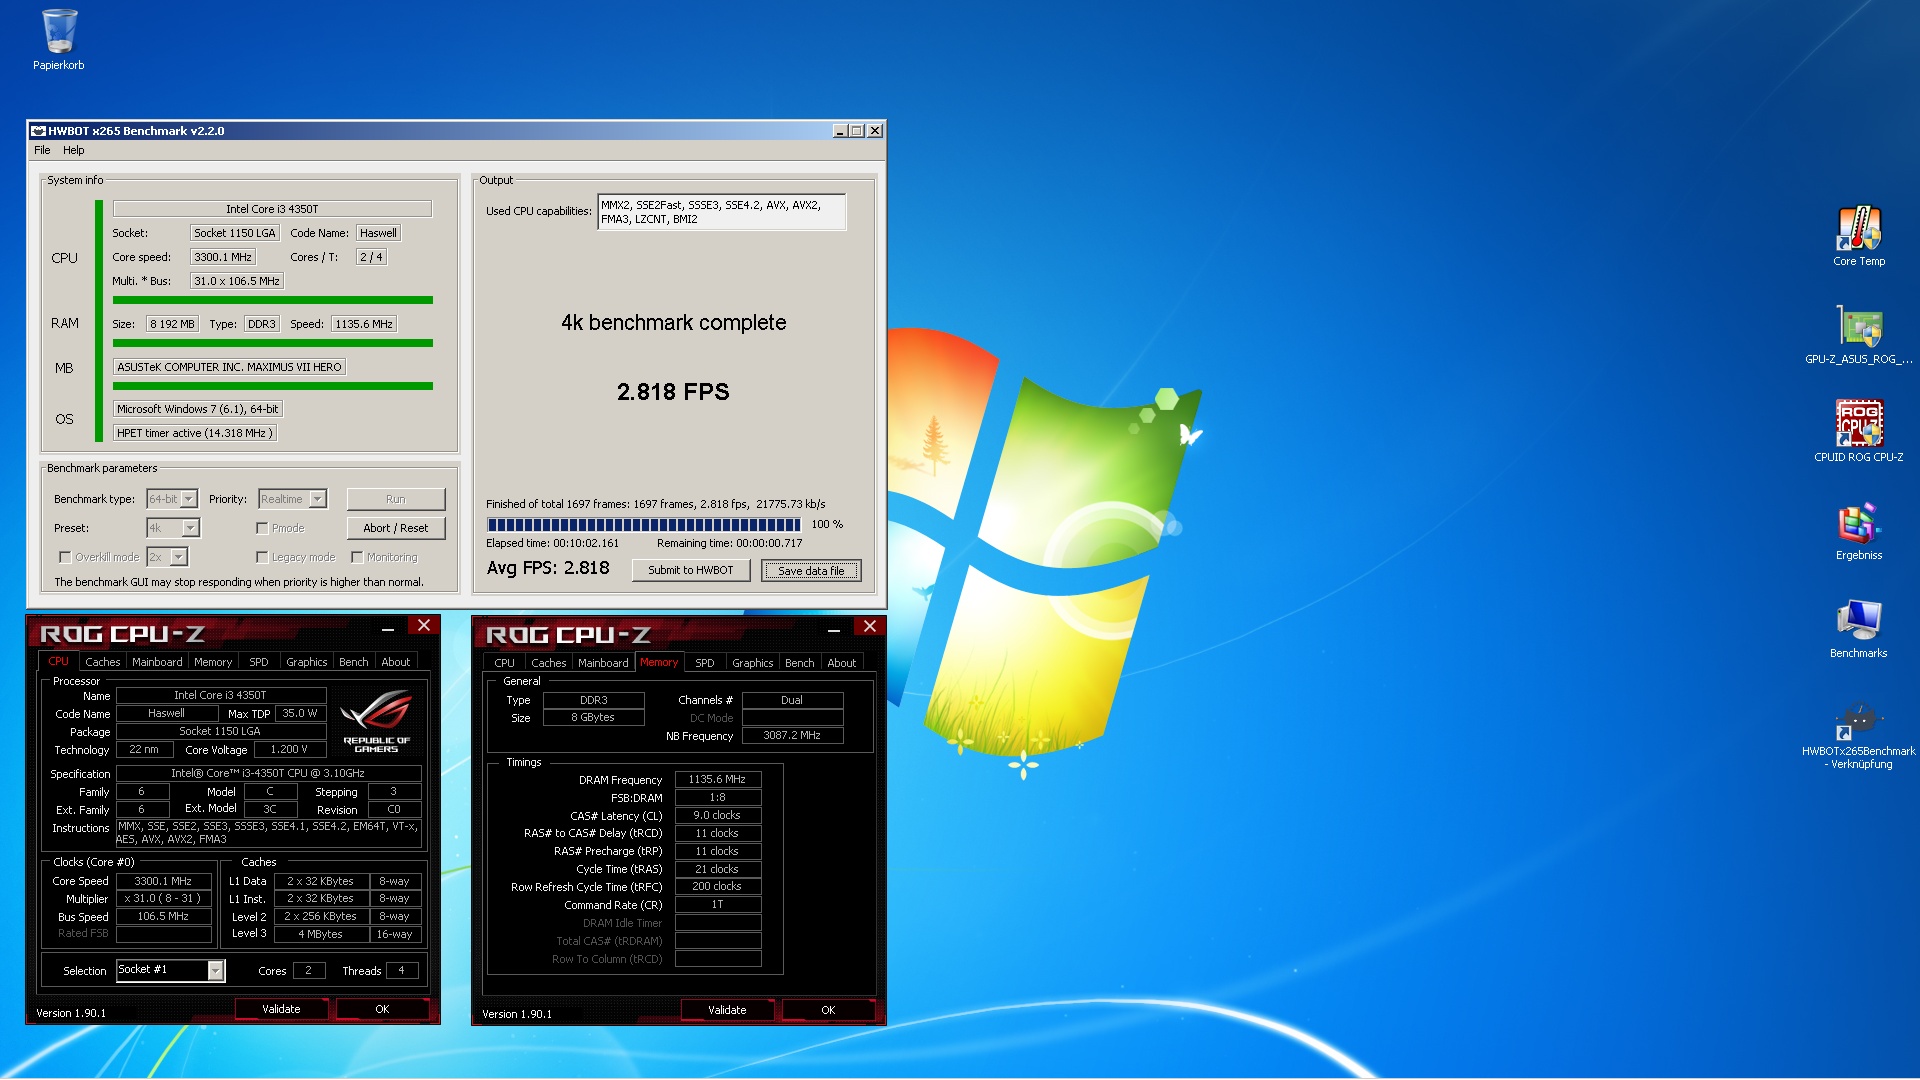This screenshot has height=1080, width=1920.
Task: Click Validate in left CPU-Z window
Action: 281,1009
